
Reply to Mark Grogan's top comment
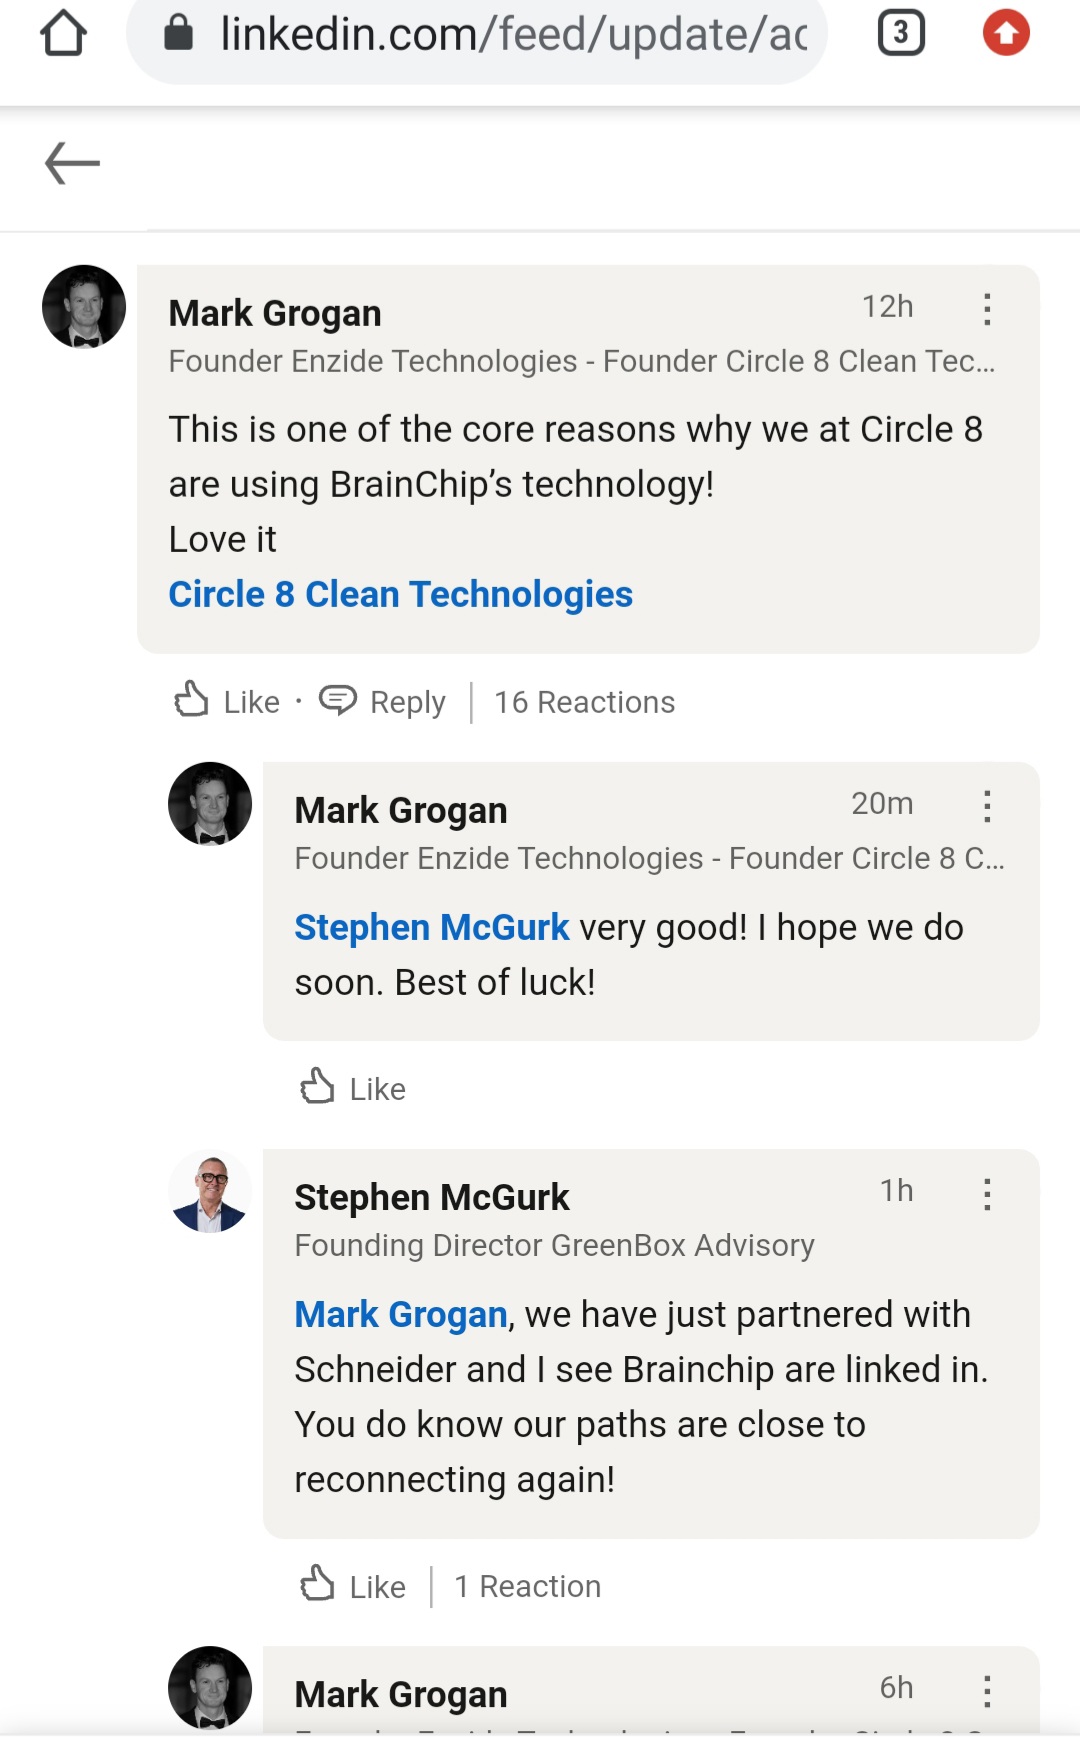[x=383, y=701]
